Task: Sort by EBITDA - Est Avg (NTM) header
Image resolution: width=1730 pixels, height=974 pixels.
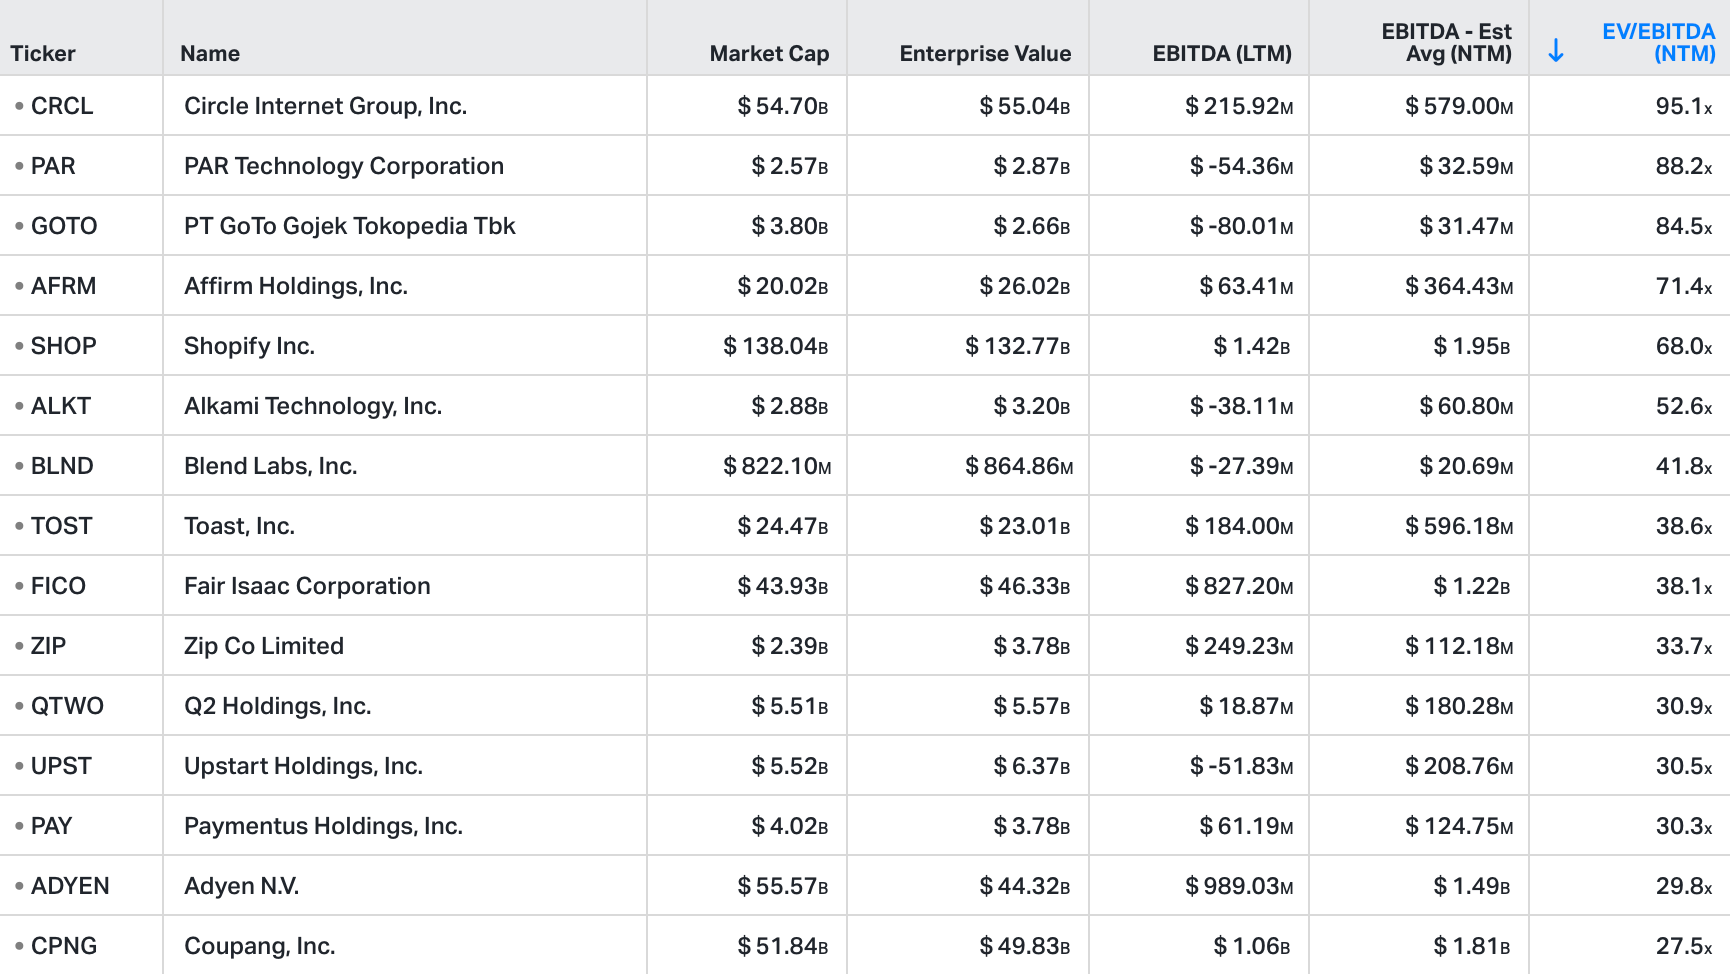Action: click(x=1446, y=43)
